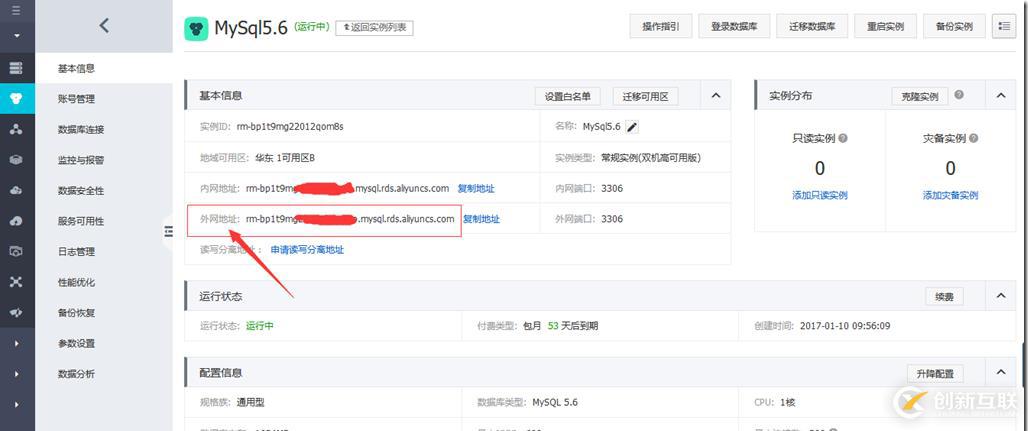Click the 备份实例 button

tap(955, 26)
